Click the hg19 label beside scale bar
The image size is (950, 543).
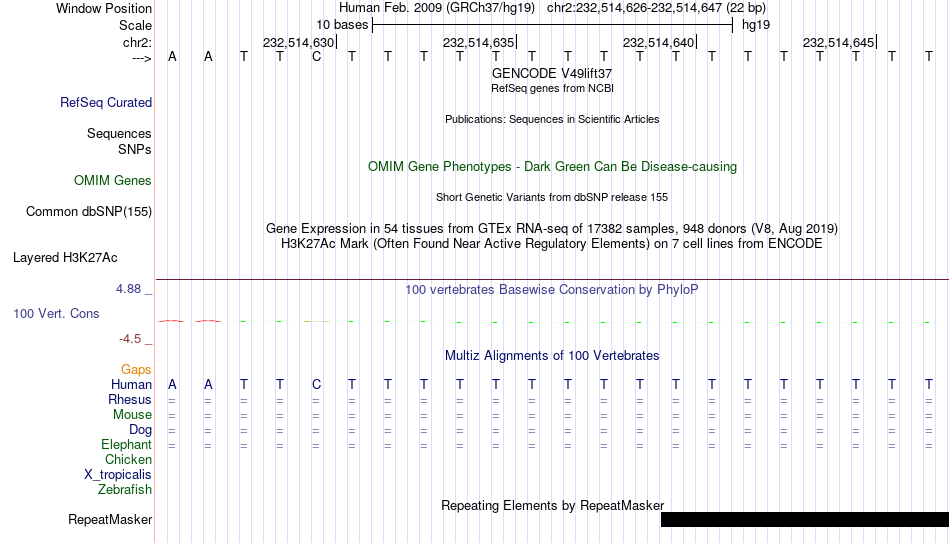click(756, 25)
